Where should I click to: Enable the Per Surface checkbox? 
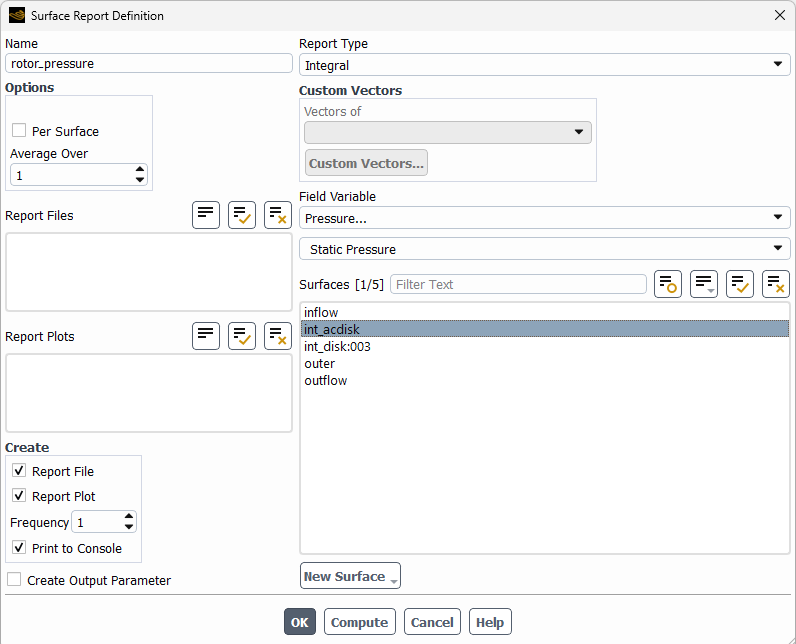pos(19,131)
